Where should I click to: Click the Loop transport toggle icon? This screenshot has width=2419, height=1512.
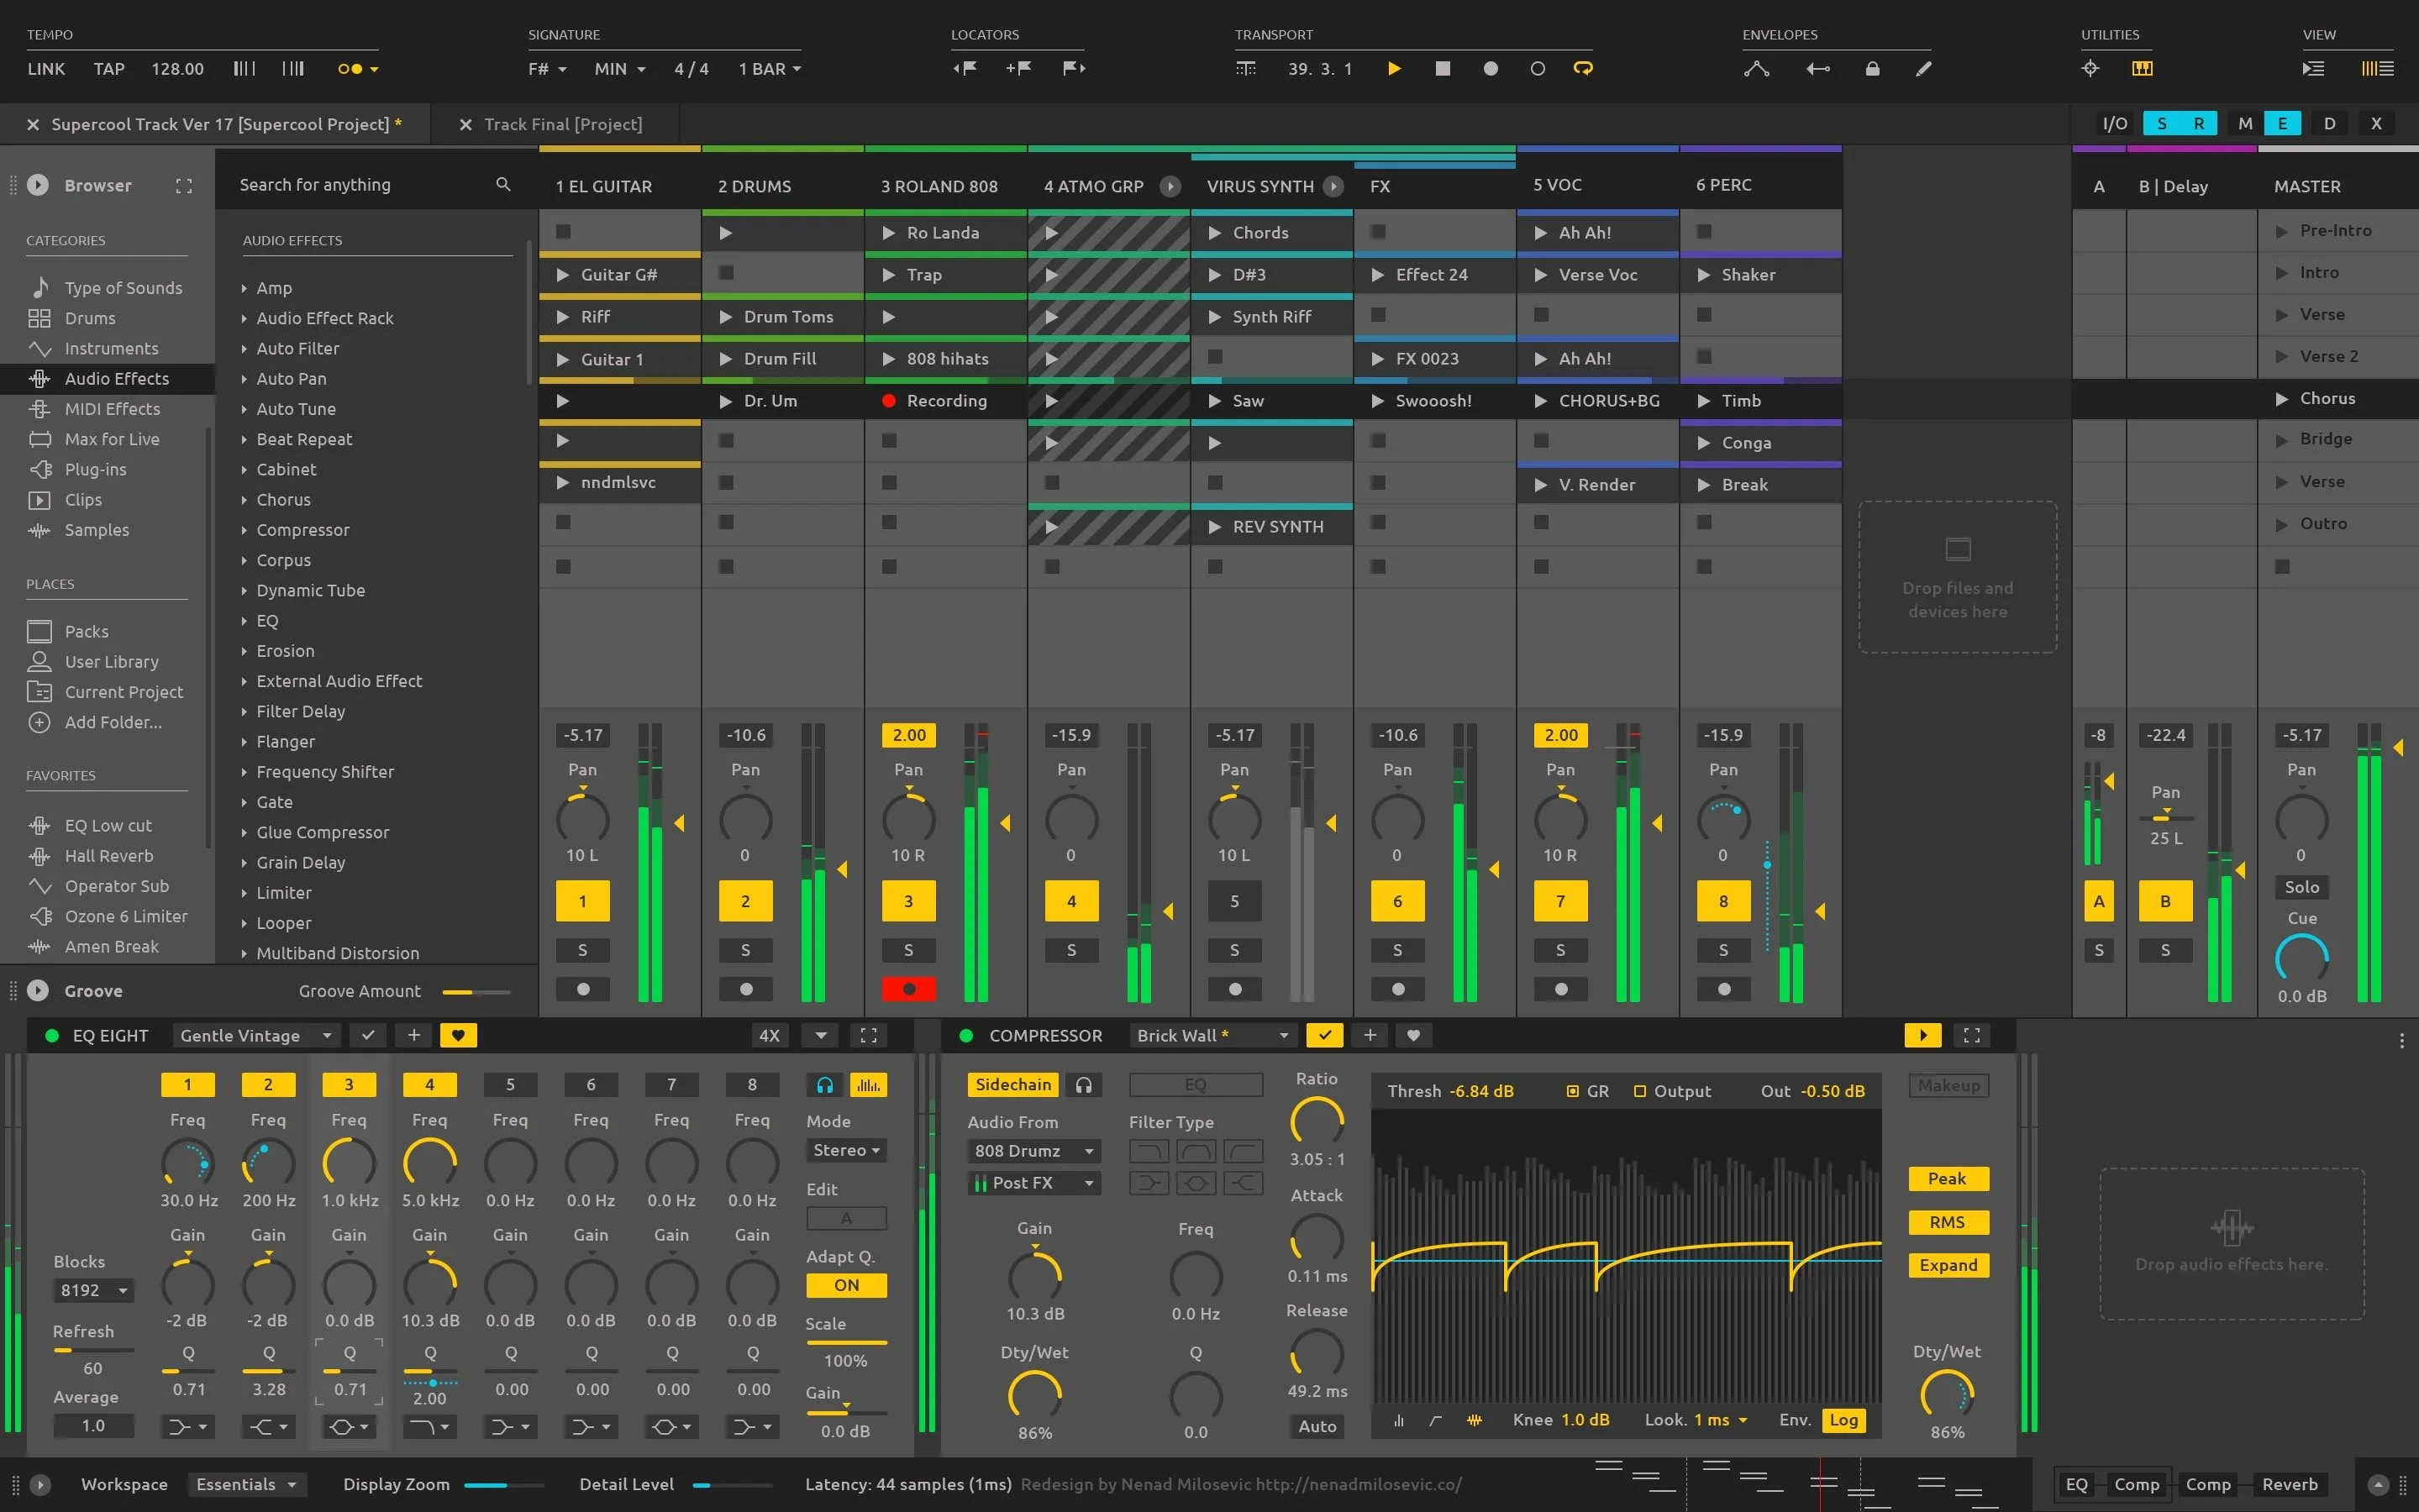(1583, 68)
